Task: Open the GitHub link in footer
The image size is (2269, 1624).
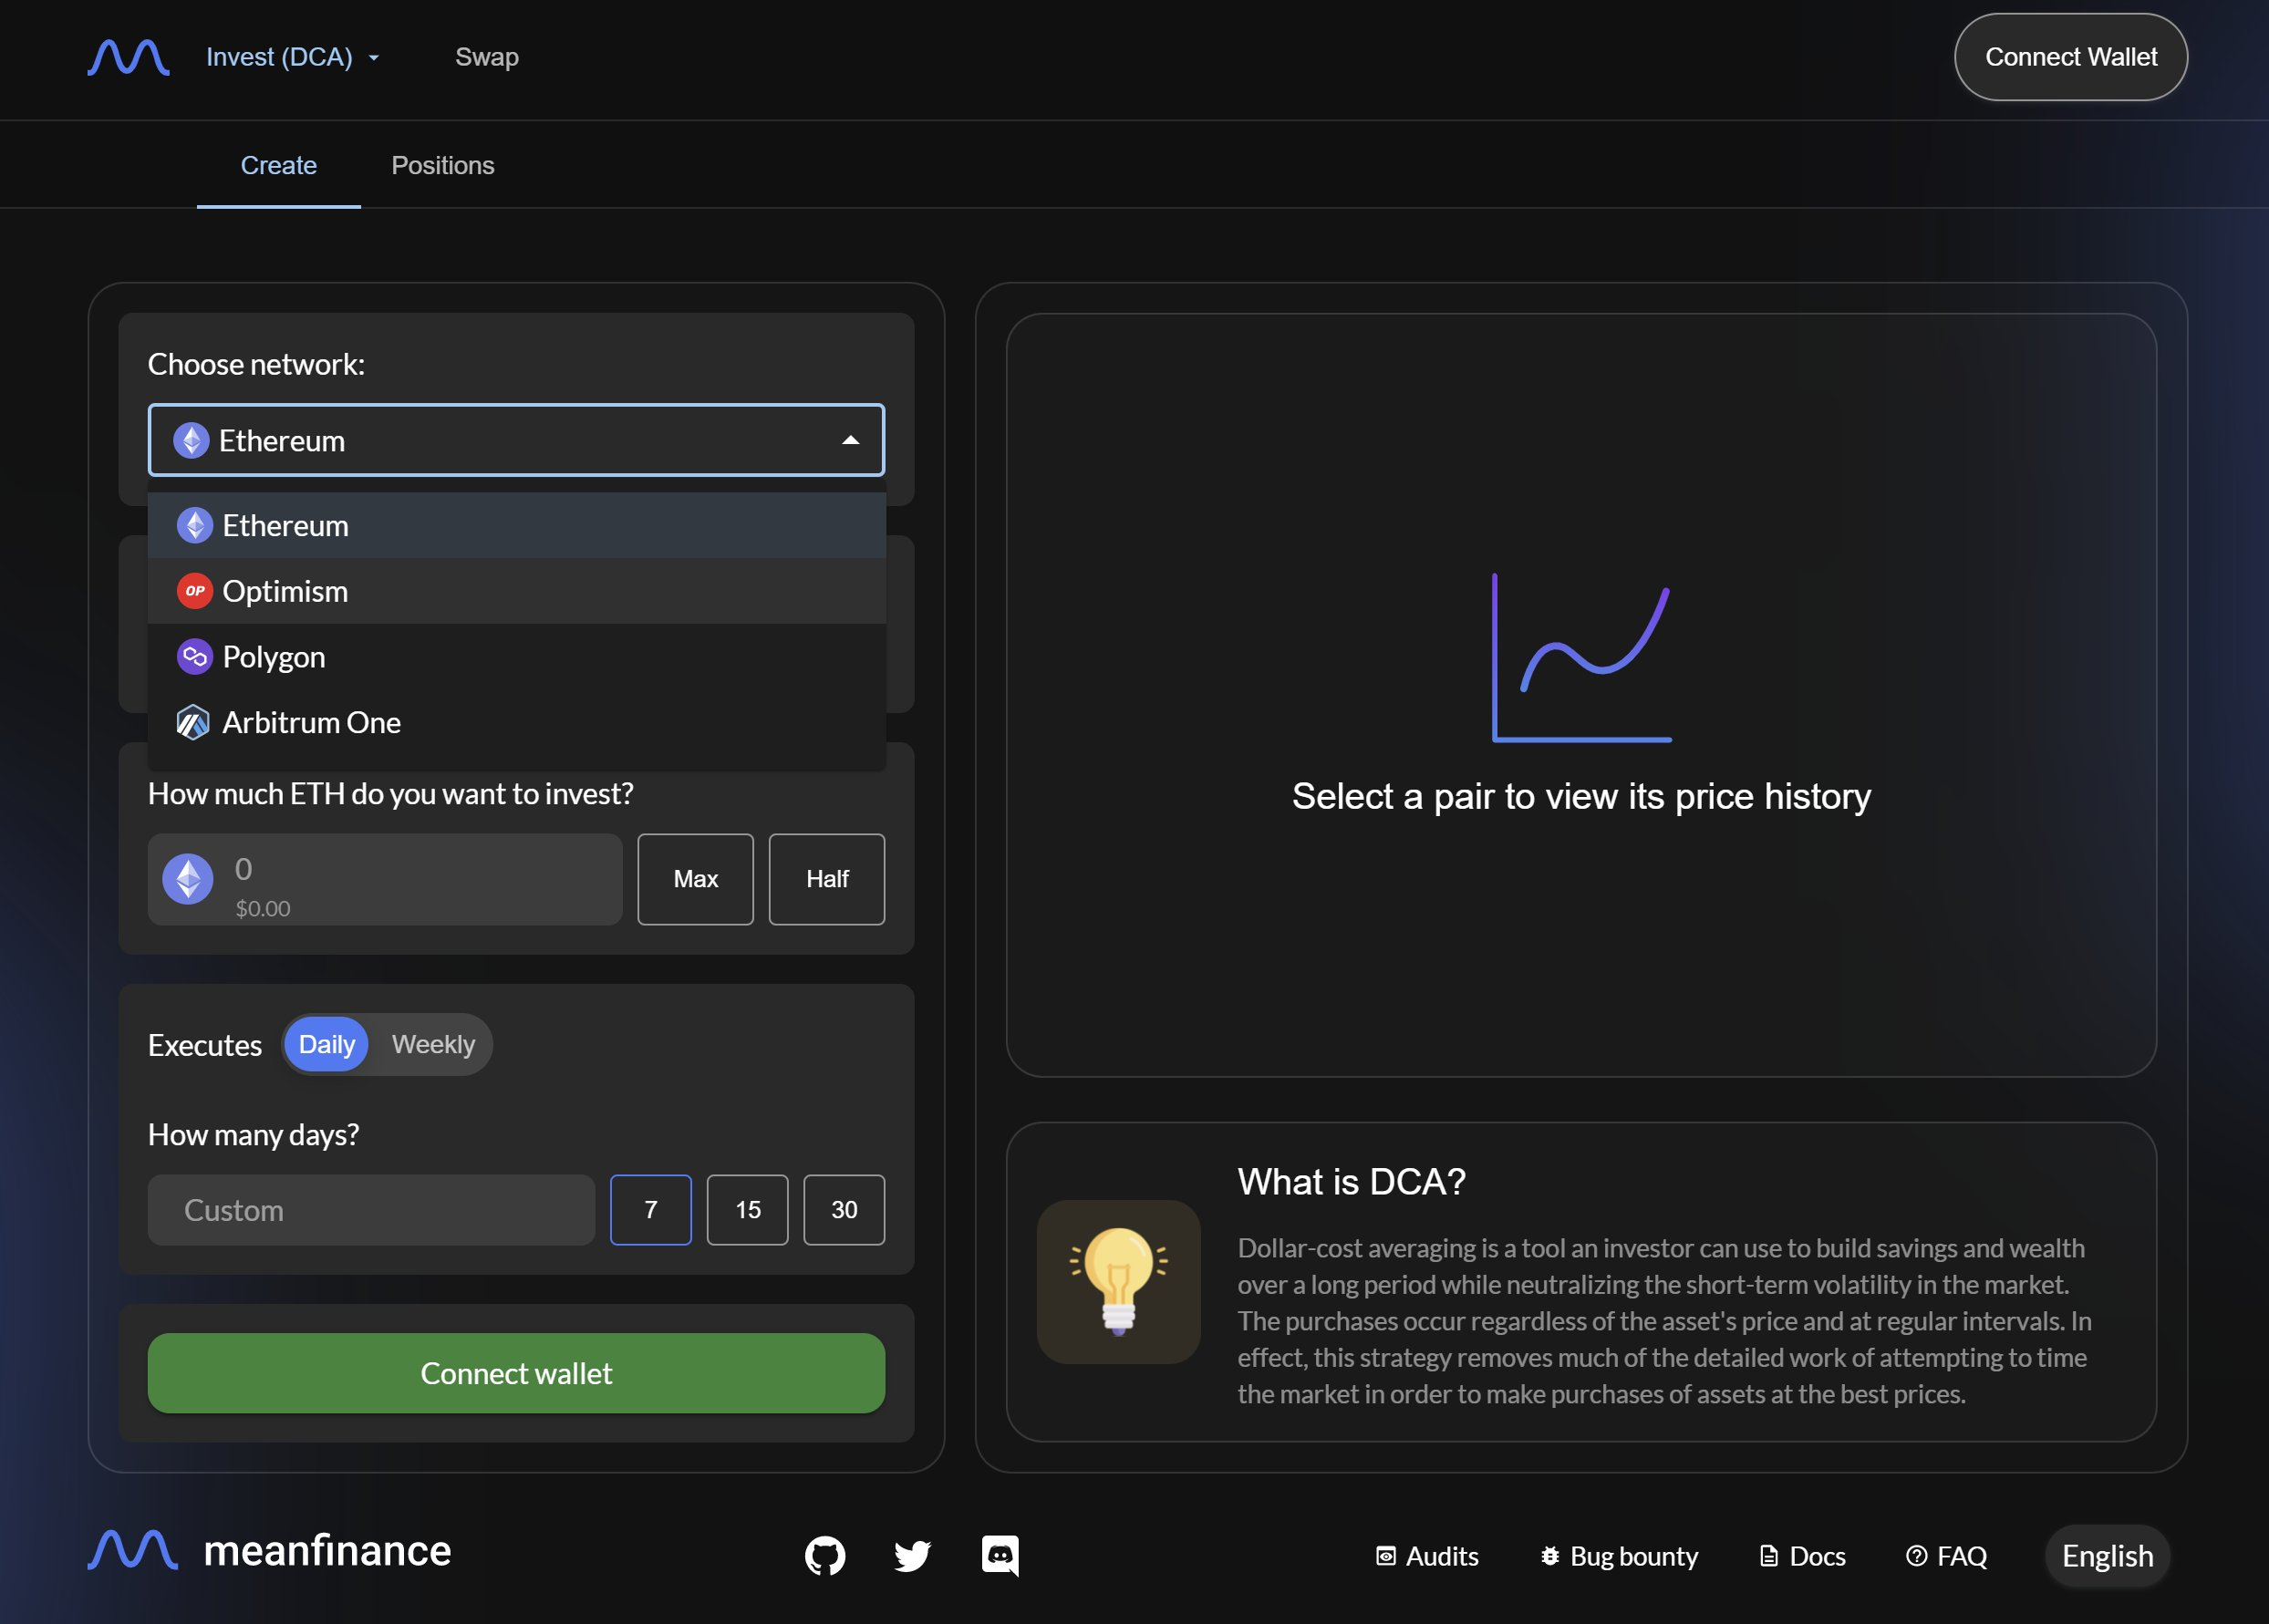Action: 825,1556
